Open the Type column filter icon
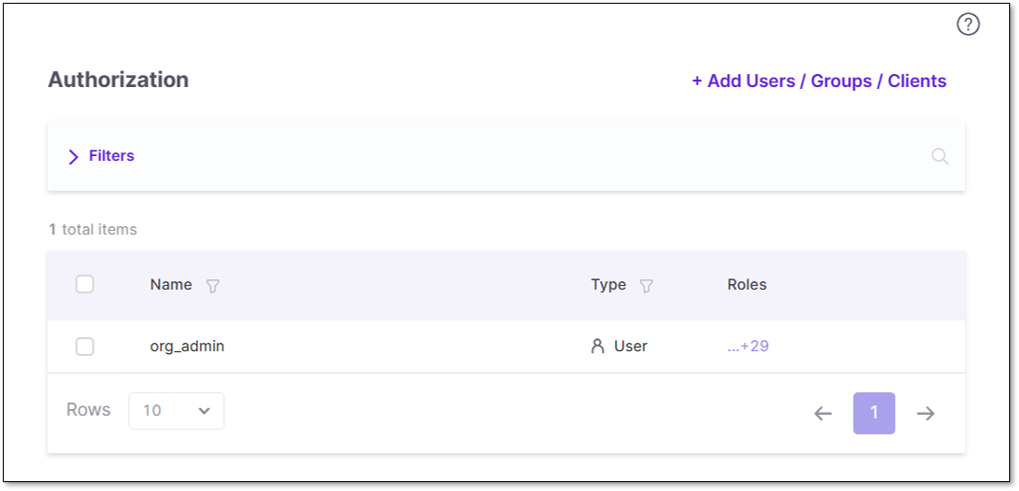The height and width of the screenshot is (491, 1019). pos(646,286)
